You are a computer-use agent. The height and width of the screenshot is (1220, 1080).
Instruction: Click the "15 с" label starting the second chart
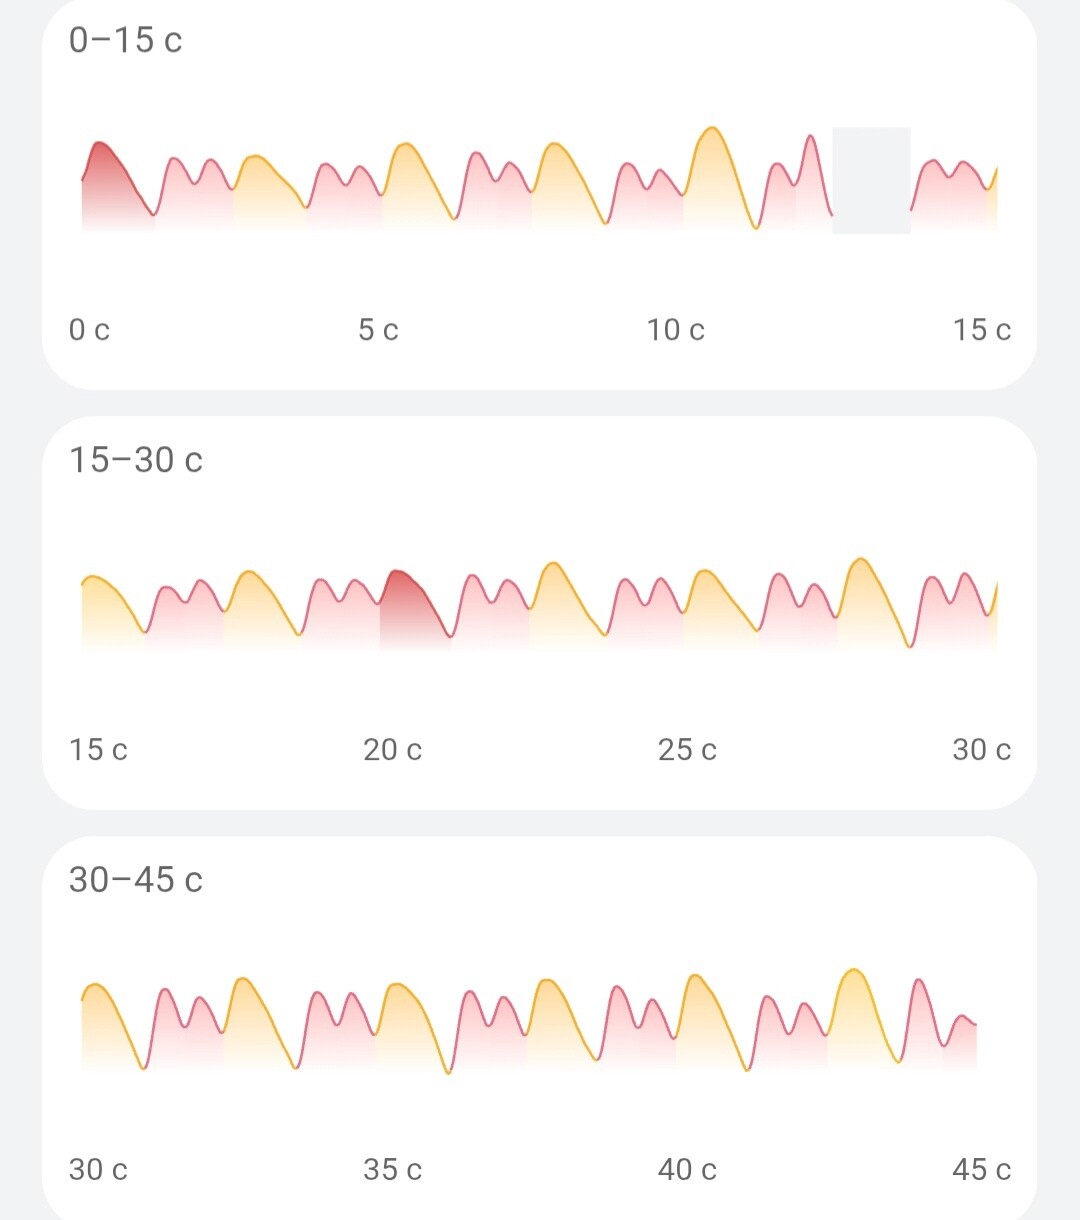point(98,750)
